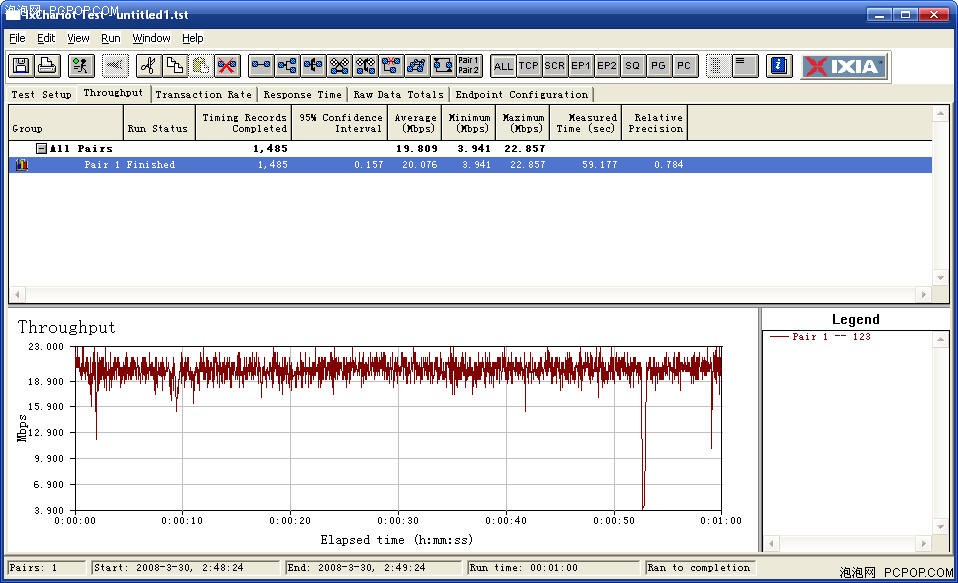Click the Pair 1 row bar-chart icon
958x583 pixels.
pyautogui.click(x=22, y=164)
